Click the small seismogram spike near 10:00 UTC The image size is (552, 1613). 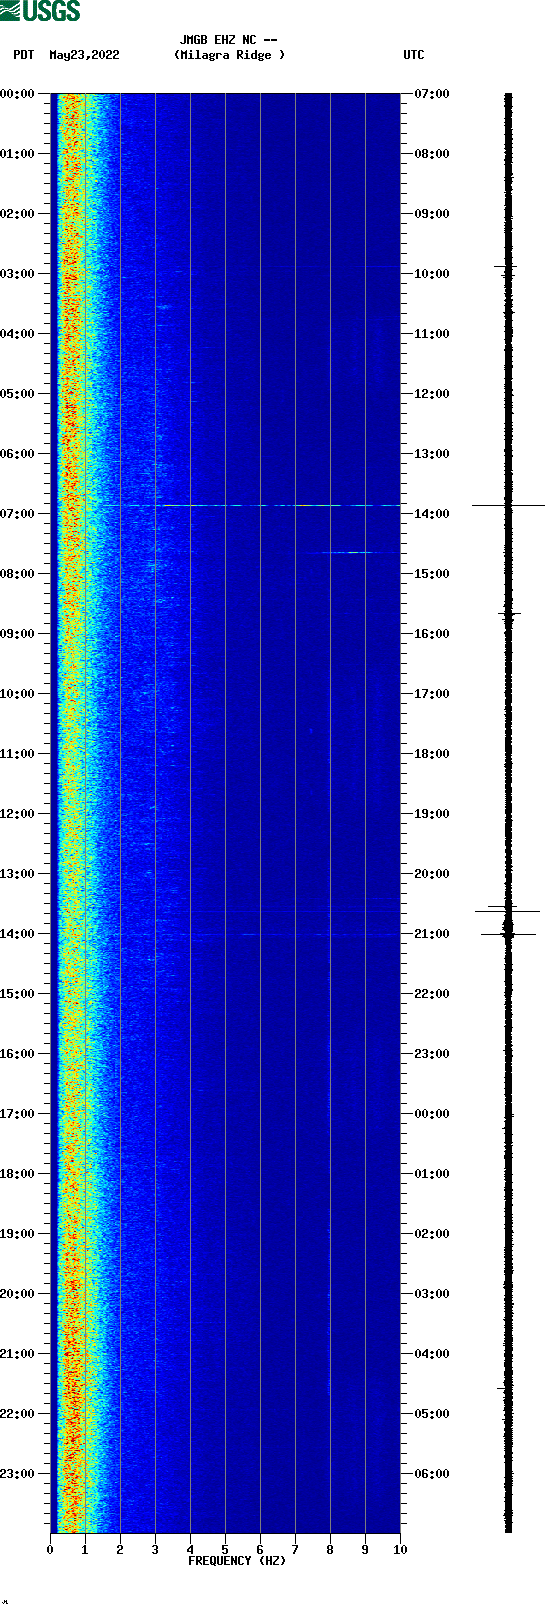(x=506, y=266)
